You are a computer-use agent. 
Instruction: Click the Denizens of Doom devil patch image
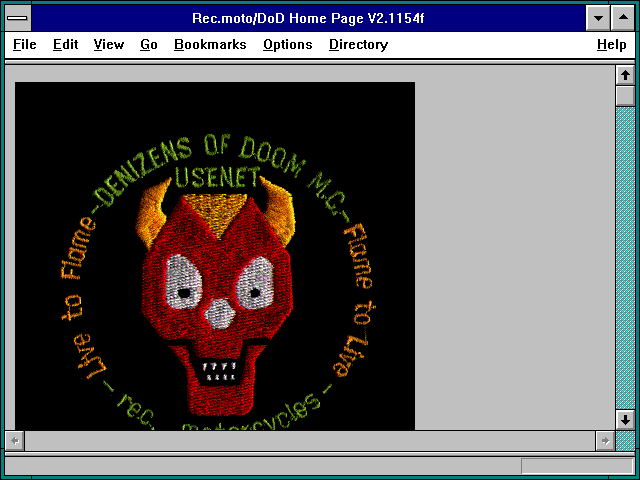[215, 256]
